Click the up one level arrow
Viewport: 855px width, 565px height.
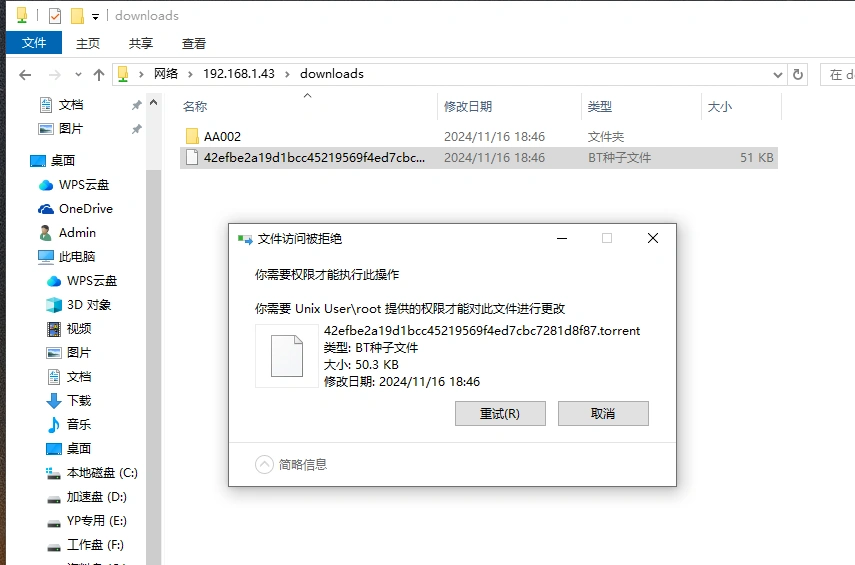pyautogui.click(x=98, y=74)
